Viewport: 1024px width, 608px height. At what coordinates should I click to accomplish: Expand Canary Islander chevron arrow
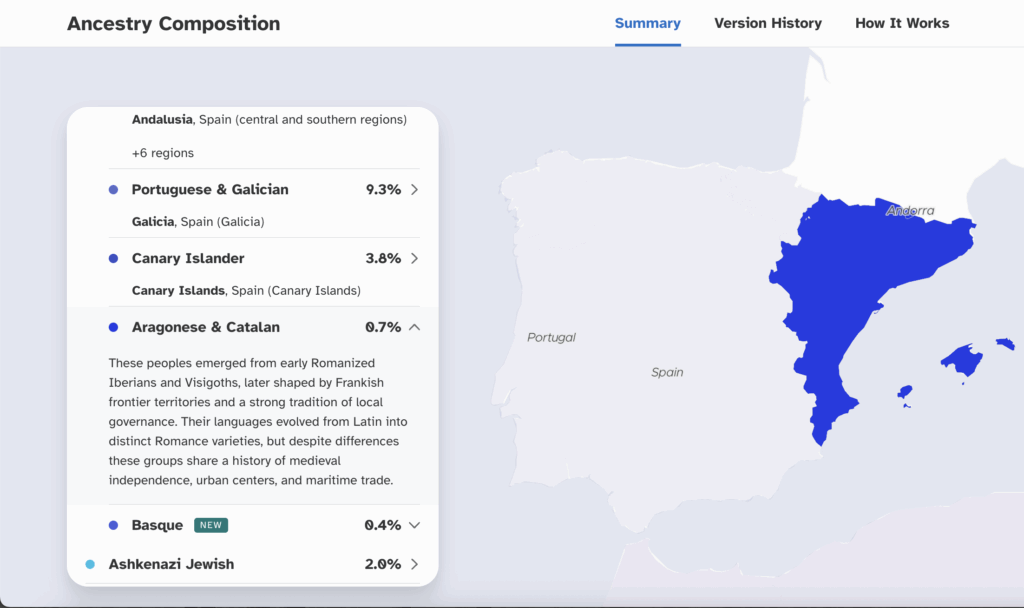(x=414, y=259)
